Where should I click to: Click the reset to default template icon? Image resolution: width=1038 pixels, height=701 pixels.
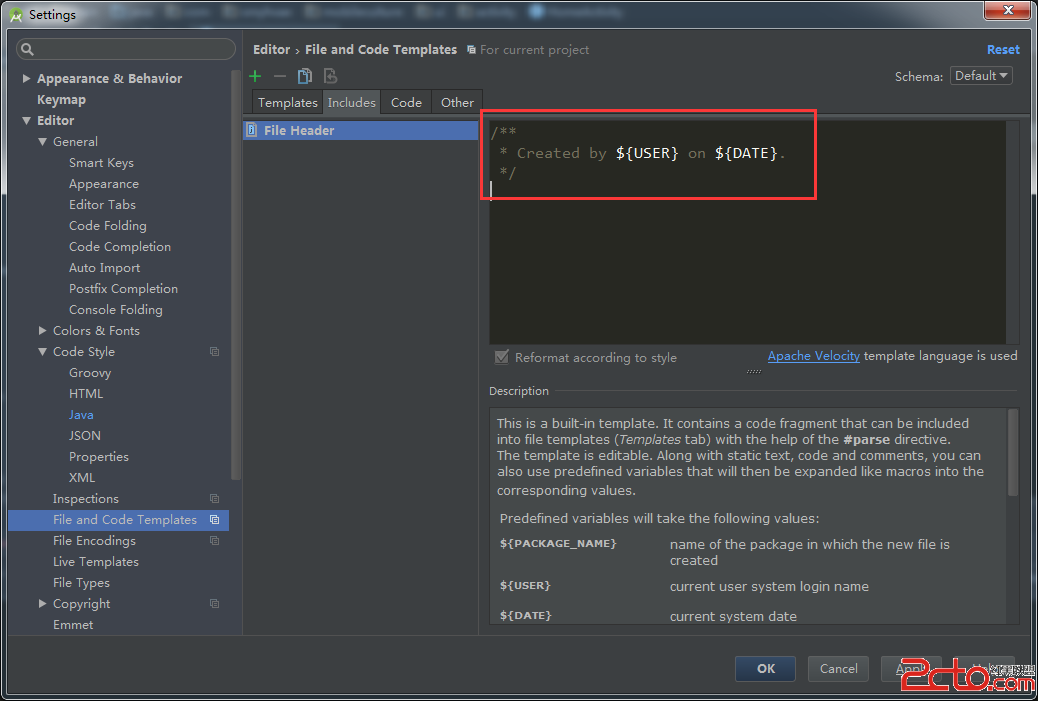pyautogui.click(x=330, y=76)
